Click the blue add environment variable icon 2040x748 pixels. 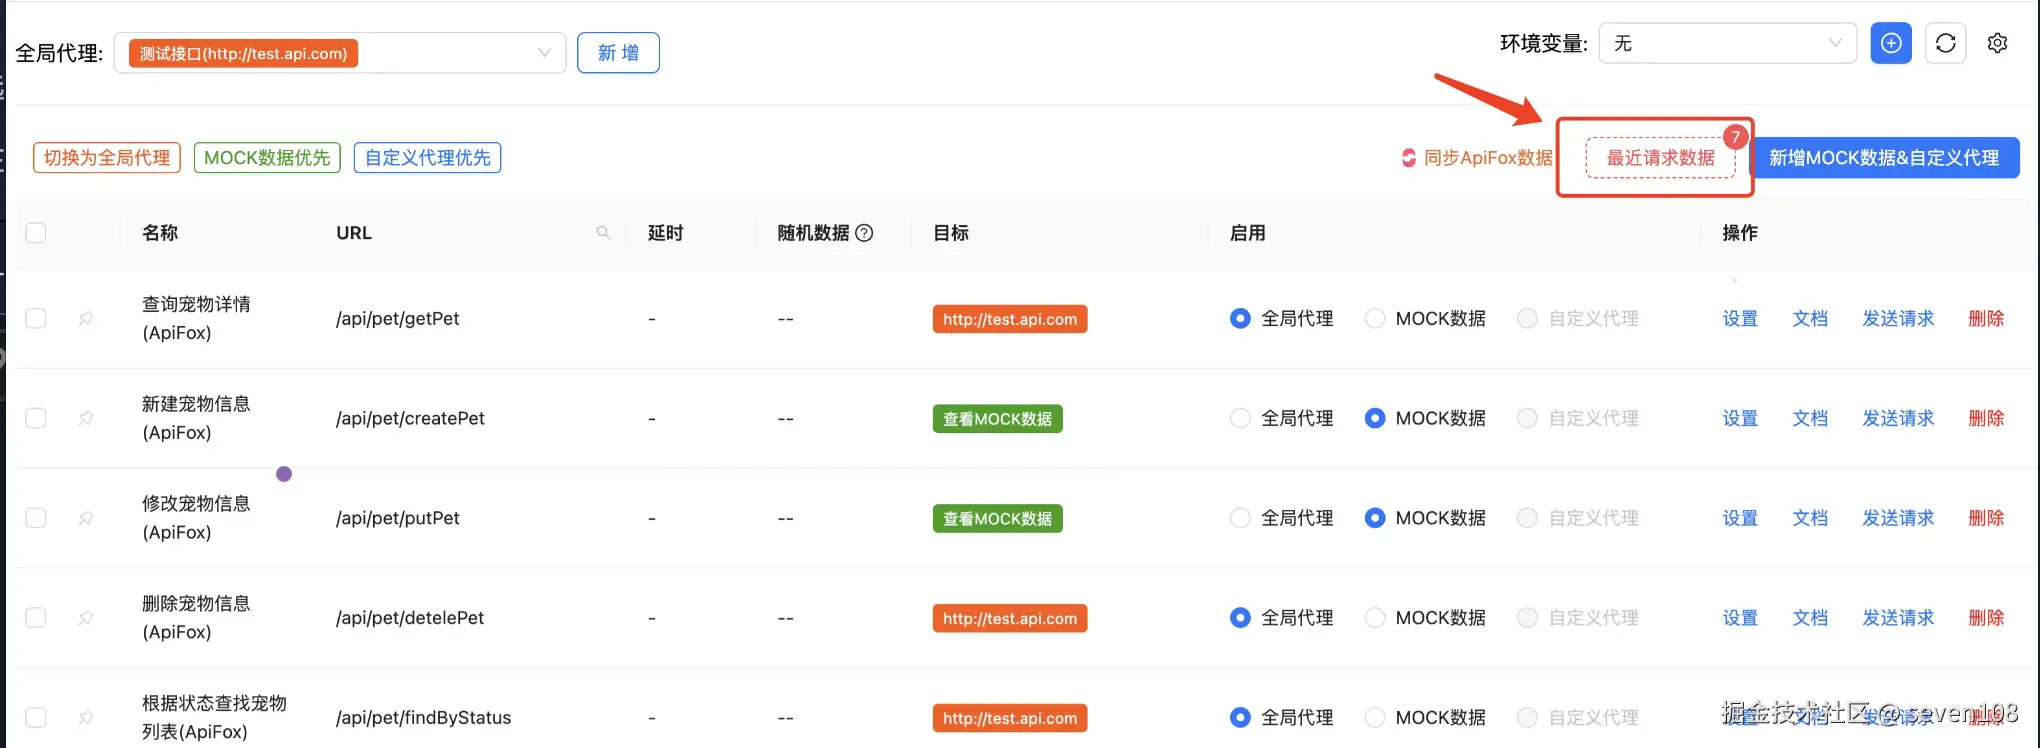click(x=1890, y=44)
